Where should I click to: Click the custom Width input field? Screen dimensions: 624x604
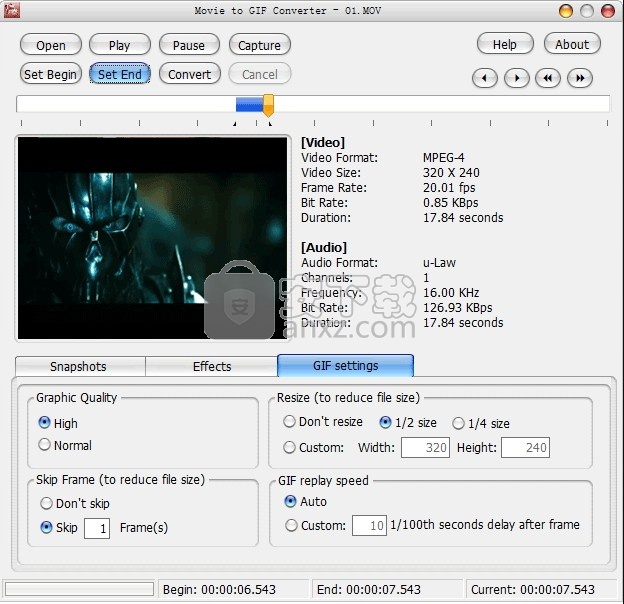[x=425, y=448]
